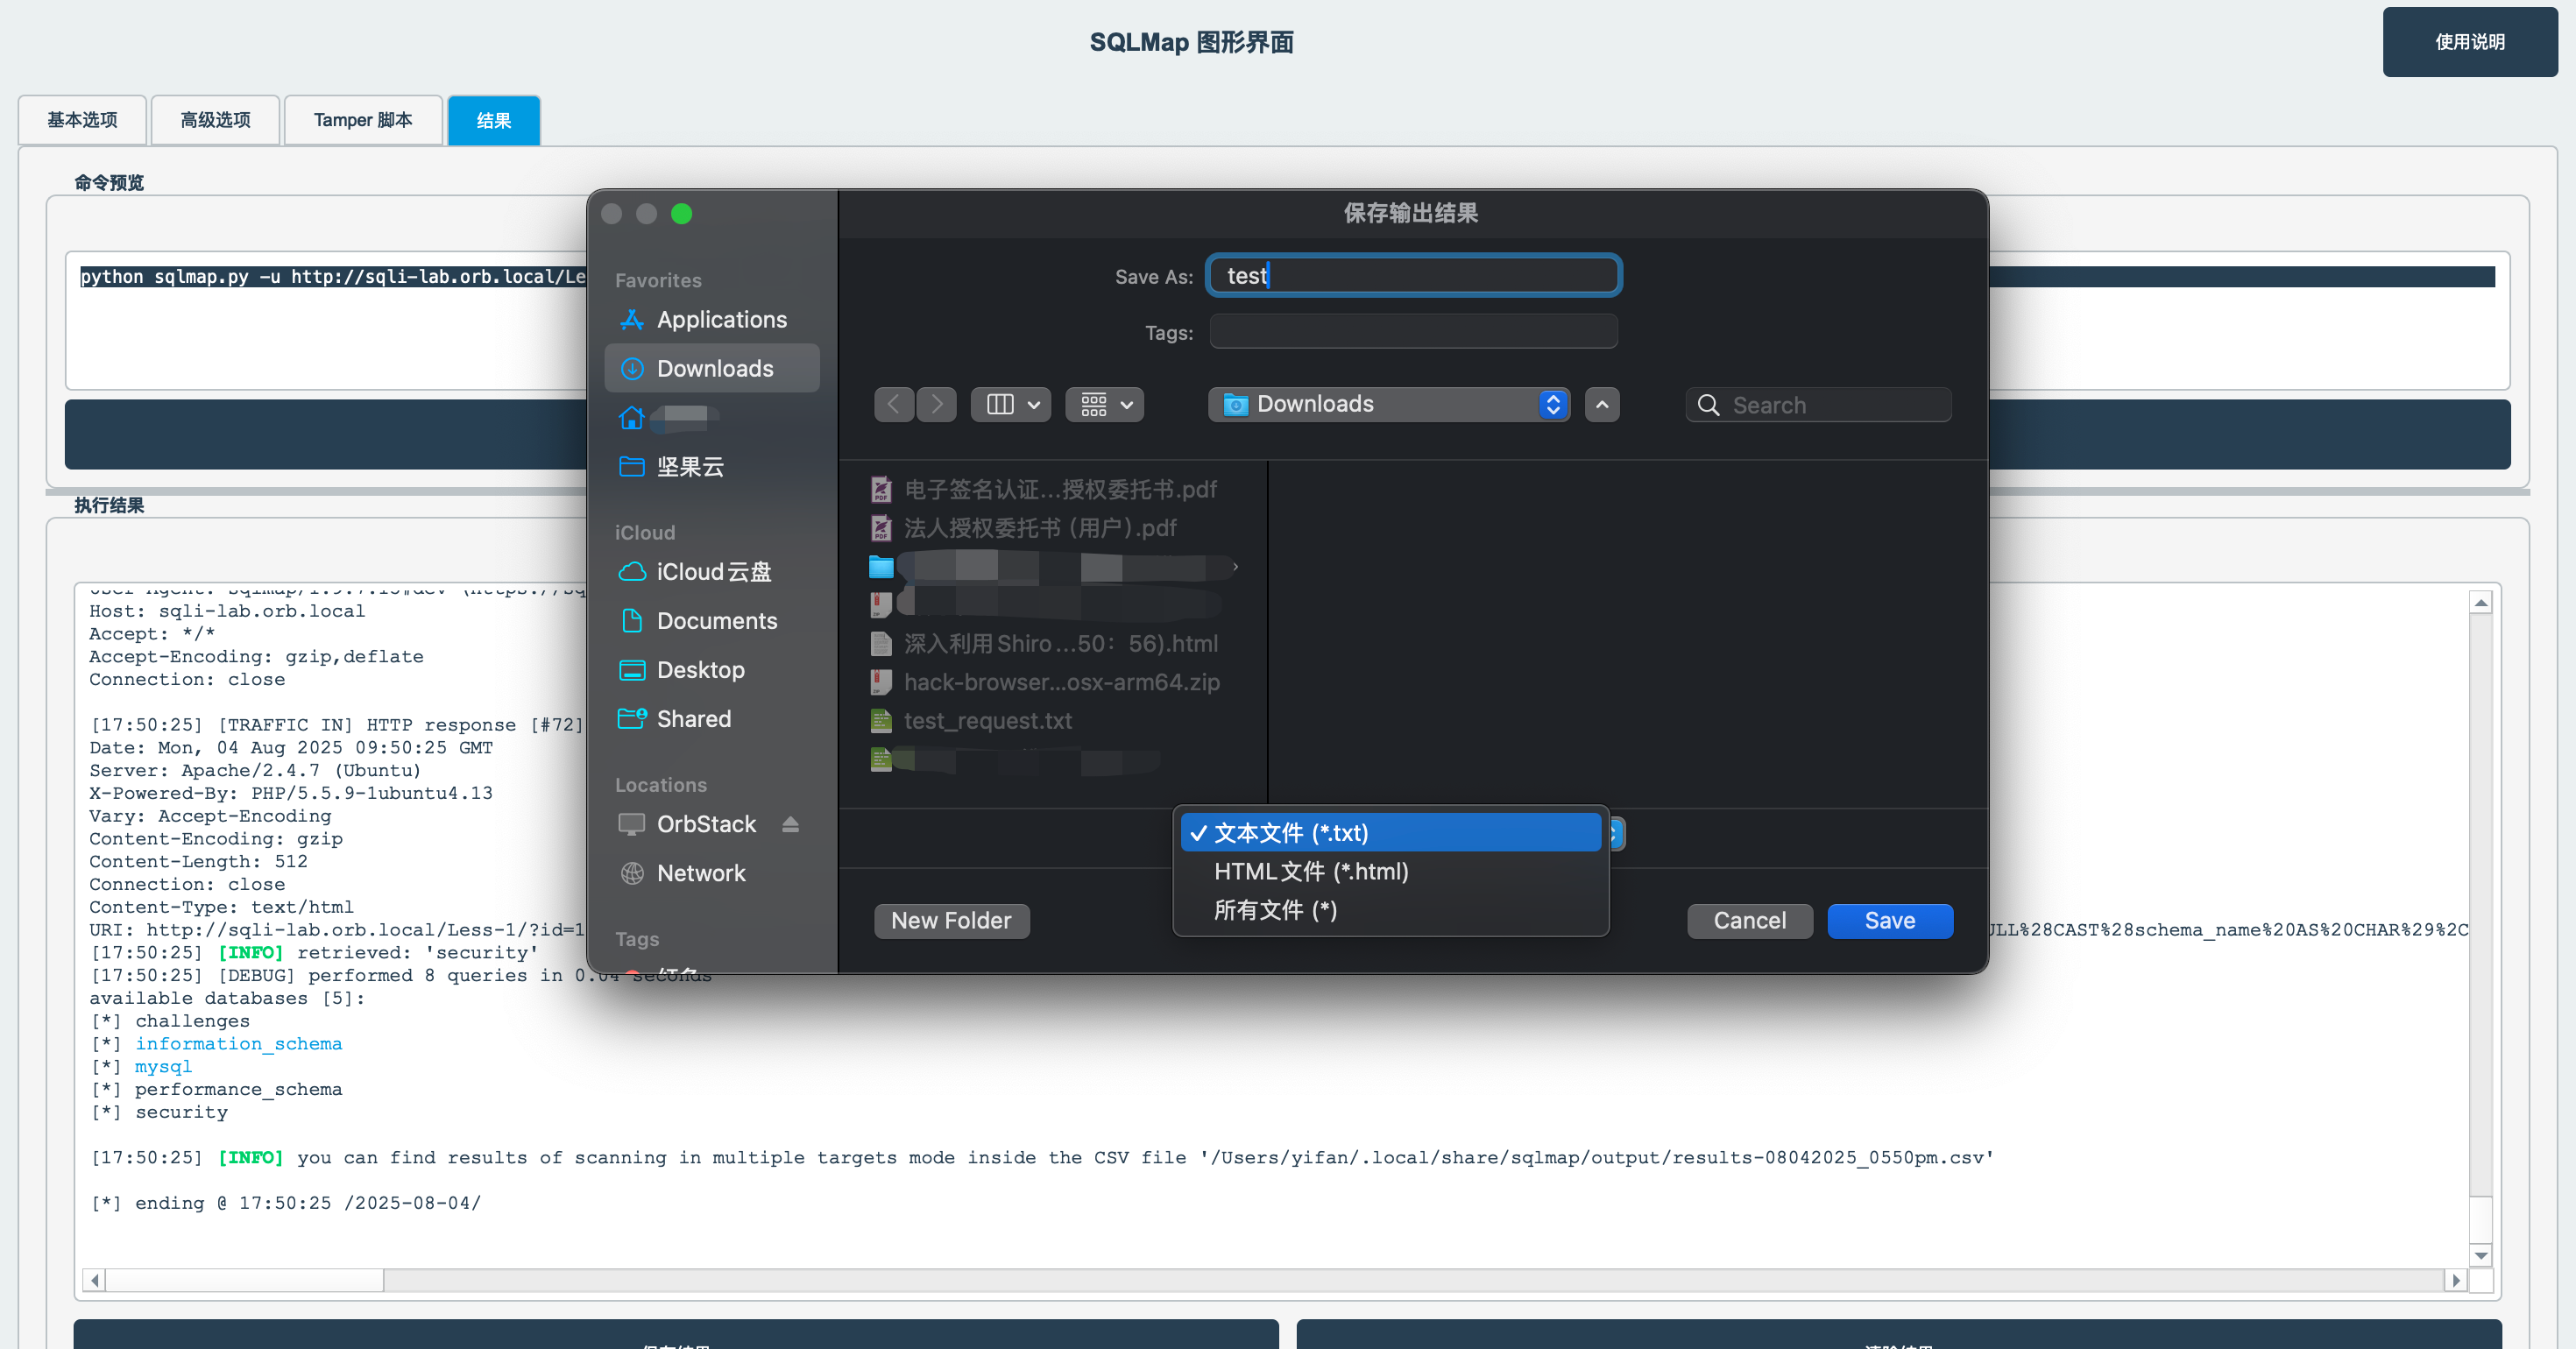Open the 坚果云 sidebar folder
Viewport: 2576px width, 1349px height.
coord(691,466)
